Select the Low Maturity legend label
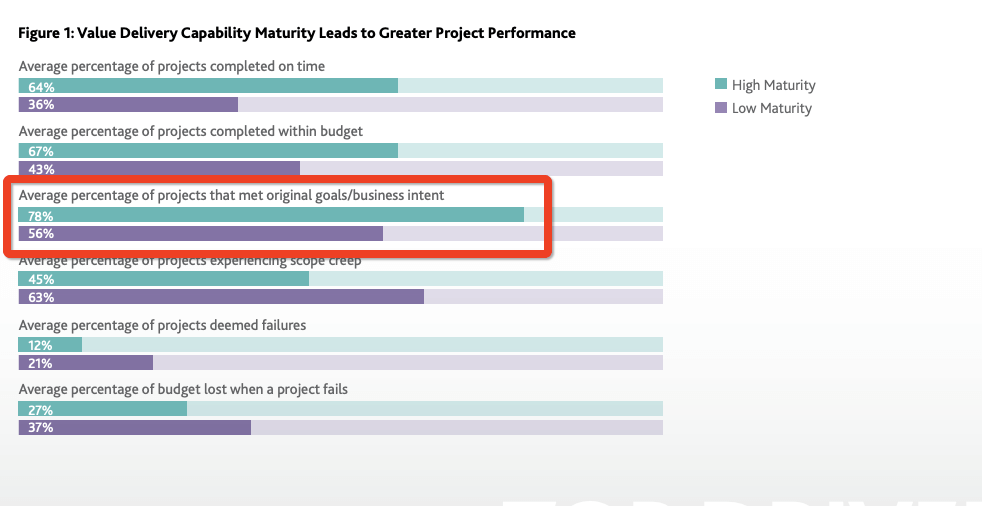 point(771,108)
